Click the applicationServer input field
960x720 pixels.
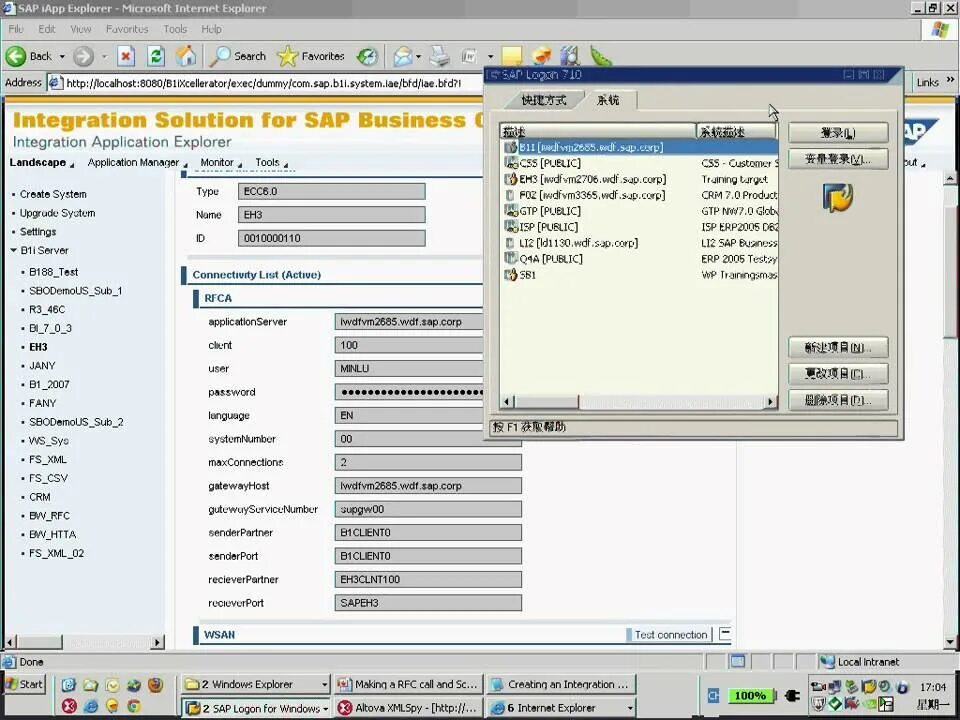(x=408, y=321)
